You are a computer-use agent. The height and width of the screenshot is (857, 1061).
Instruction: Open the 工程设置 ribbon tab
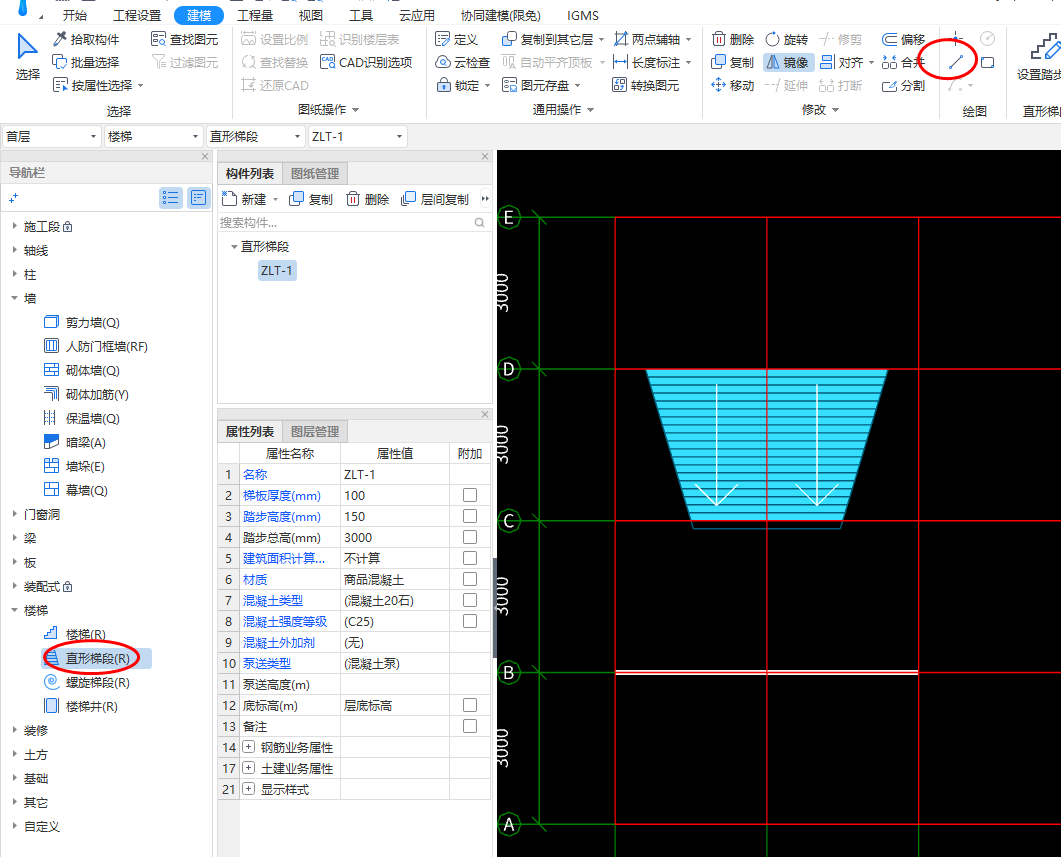(x=137, y=15)
